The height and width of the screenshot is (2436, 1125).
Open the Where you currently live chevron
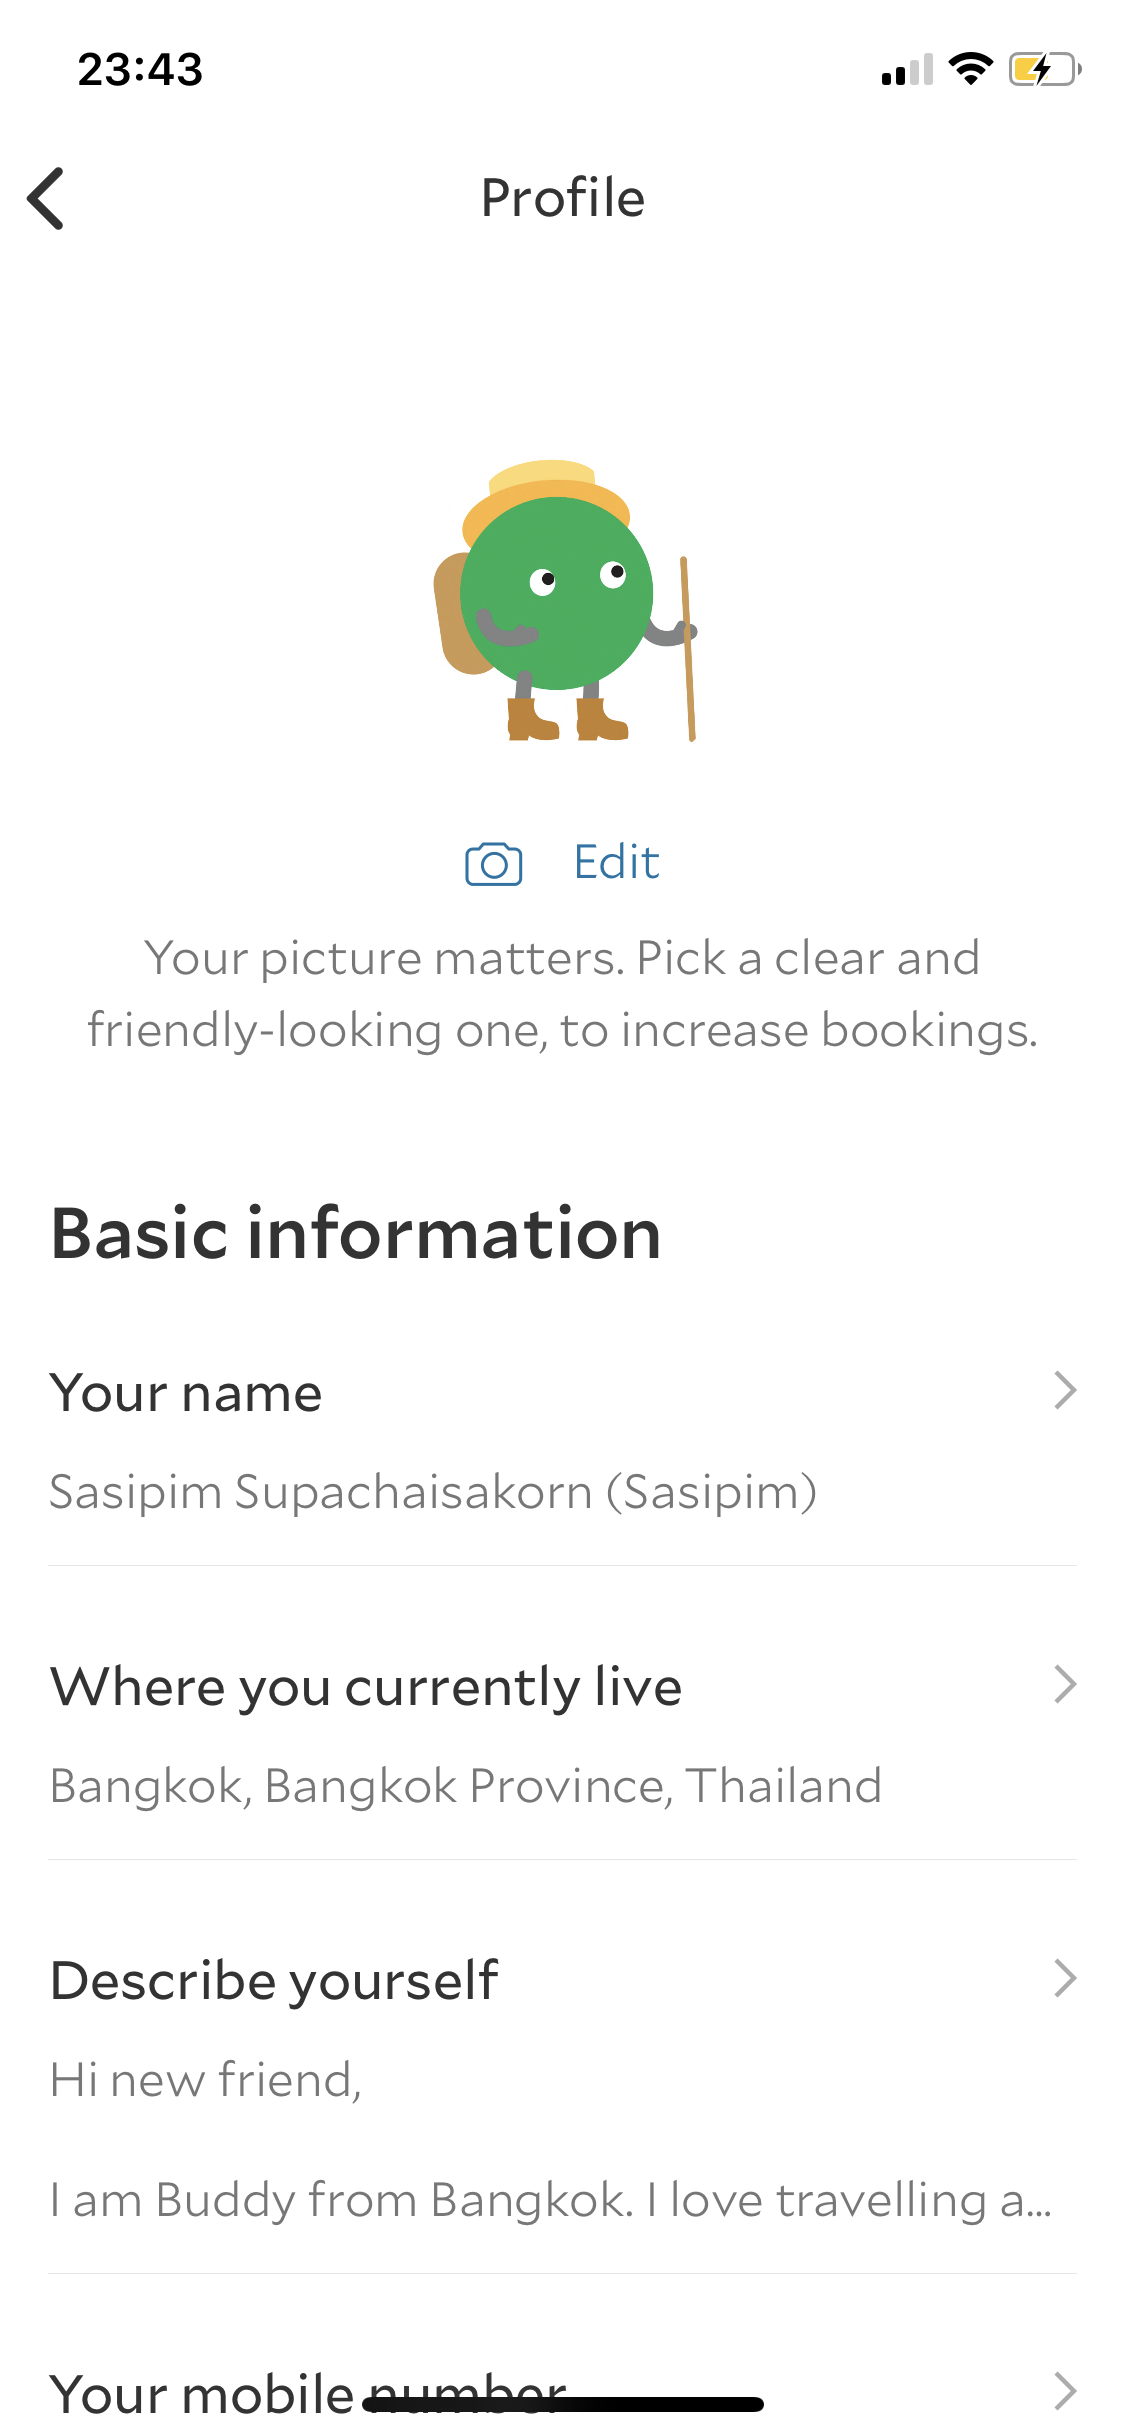(1064, 1685)
